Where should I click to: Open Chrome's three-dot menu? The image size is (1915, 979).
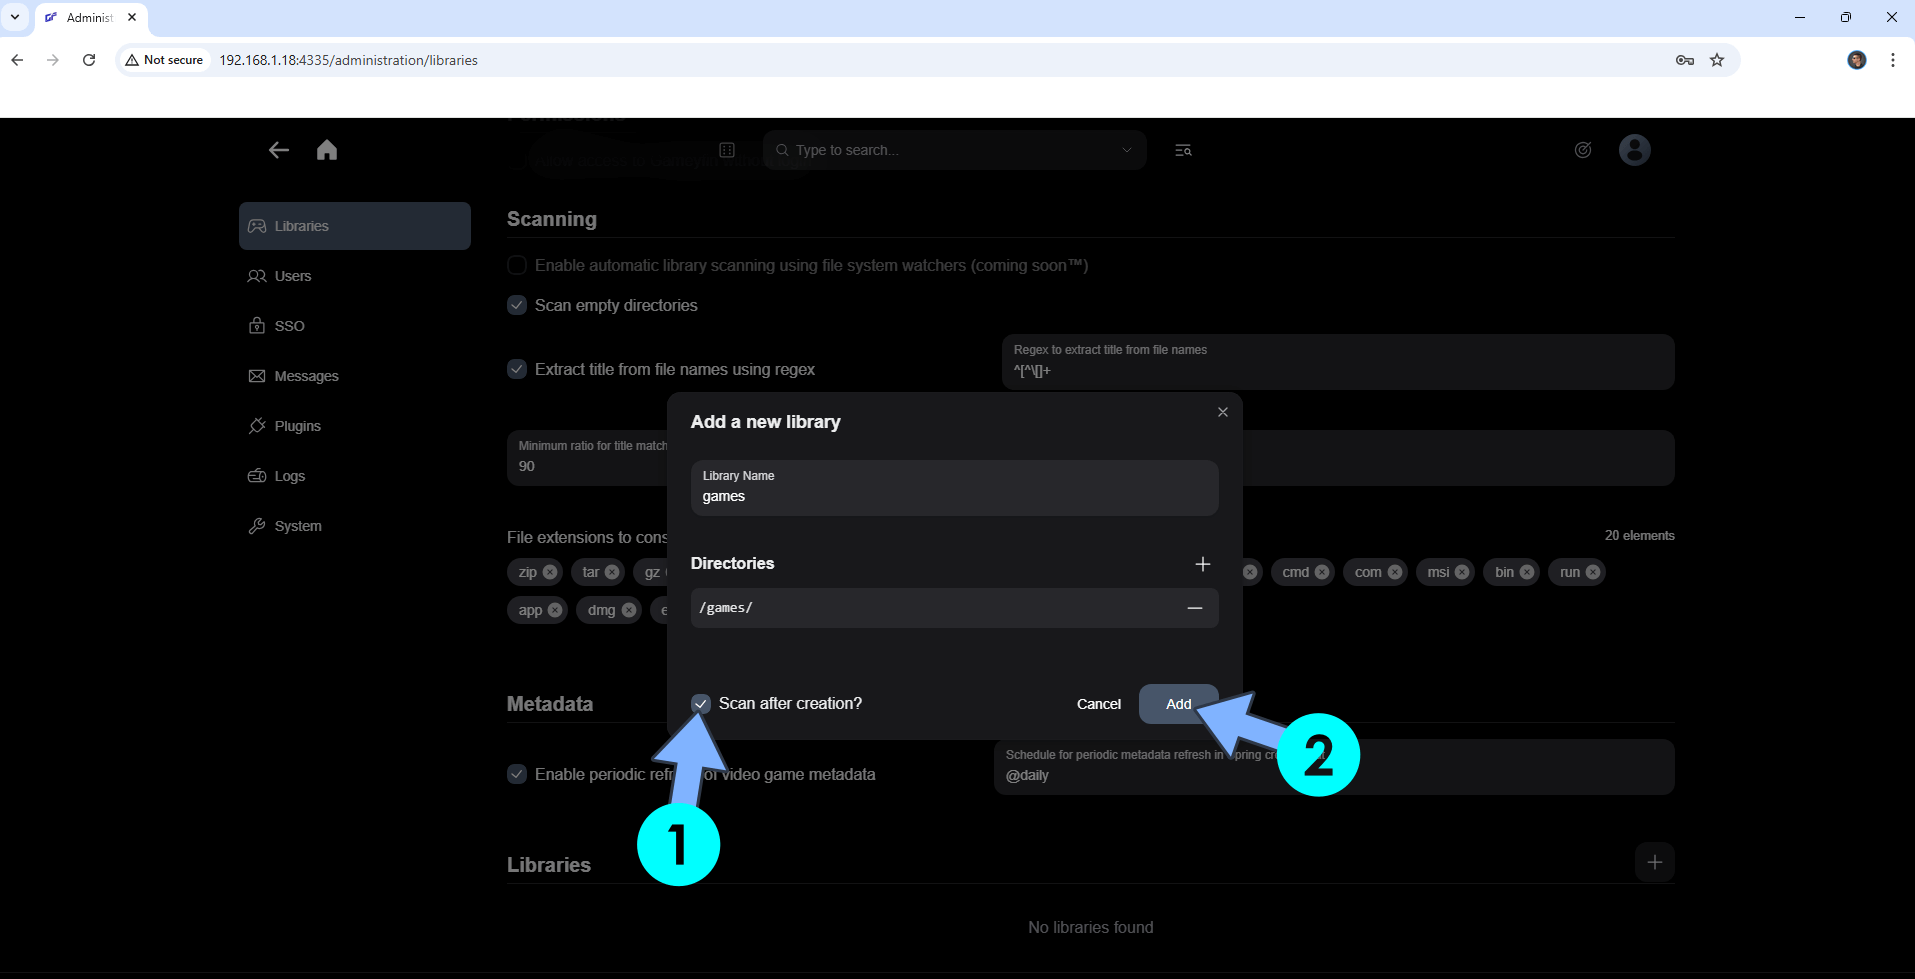(1892, 60)
